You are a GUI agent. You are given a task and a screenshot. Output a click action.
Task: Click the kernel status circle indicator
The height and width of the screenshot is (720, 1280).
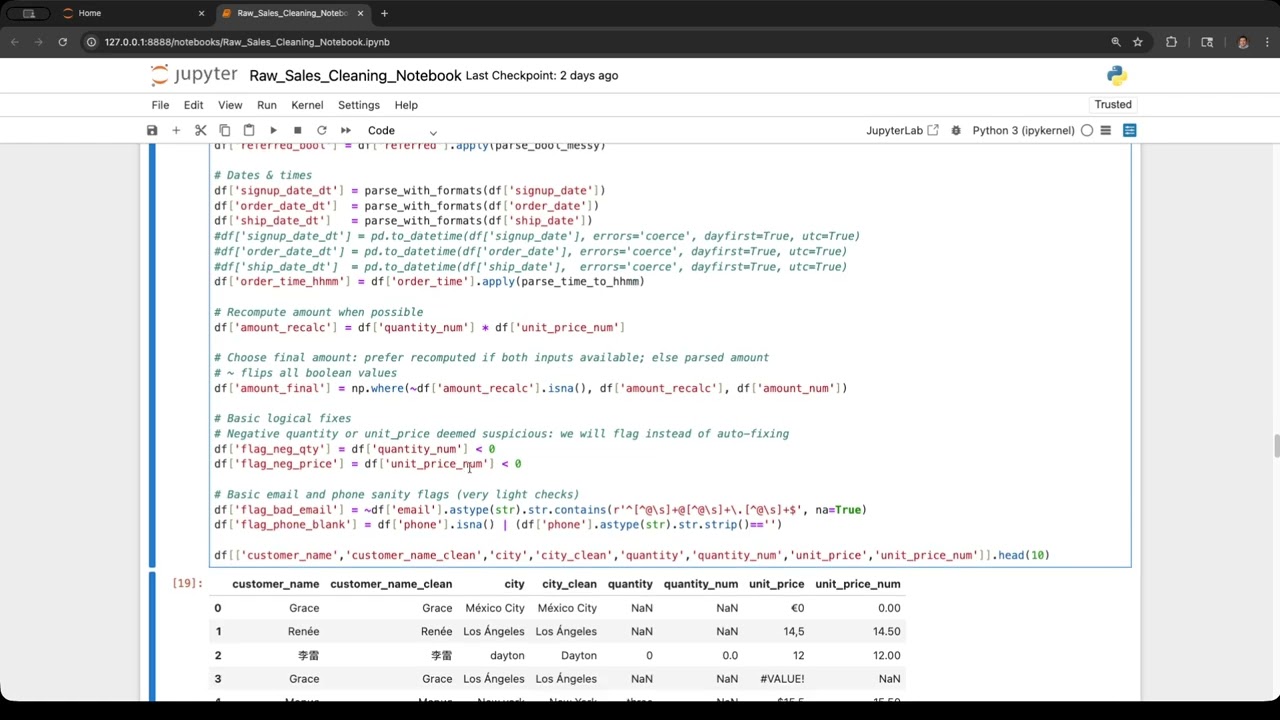pos(1087,130)
